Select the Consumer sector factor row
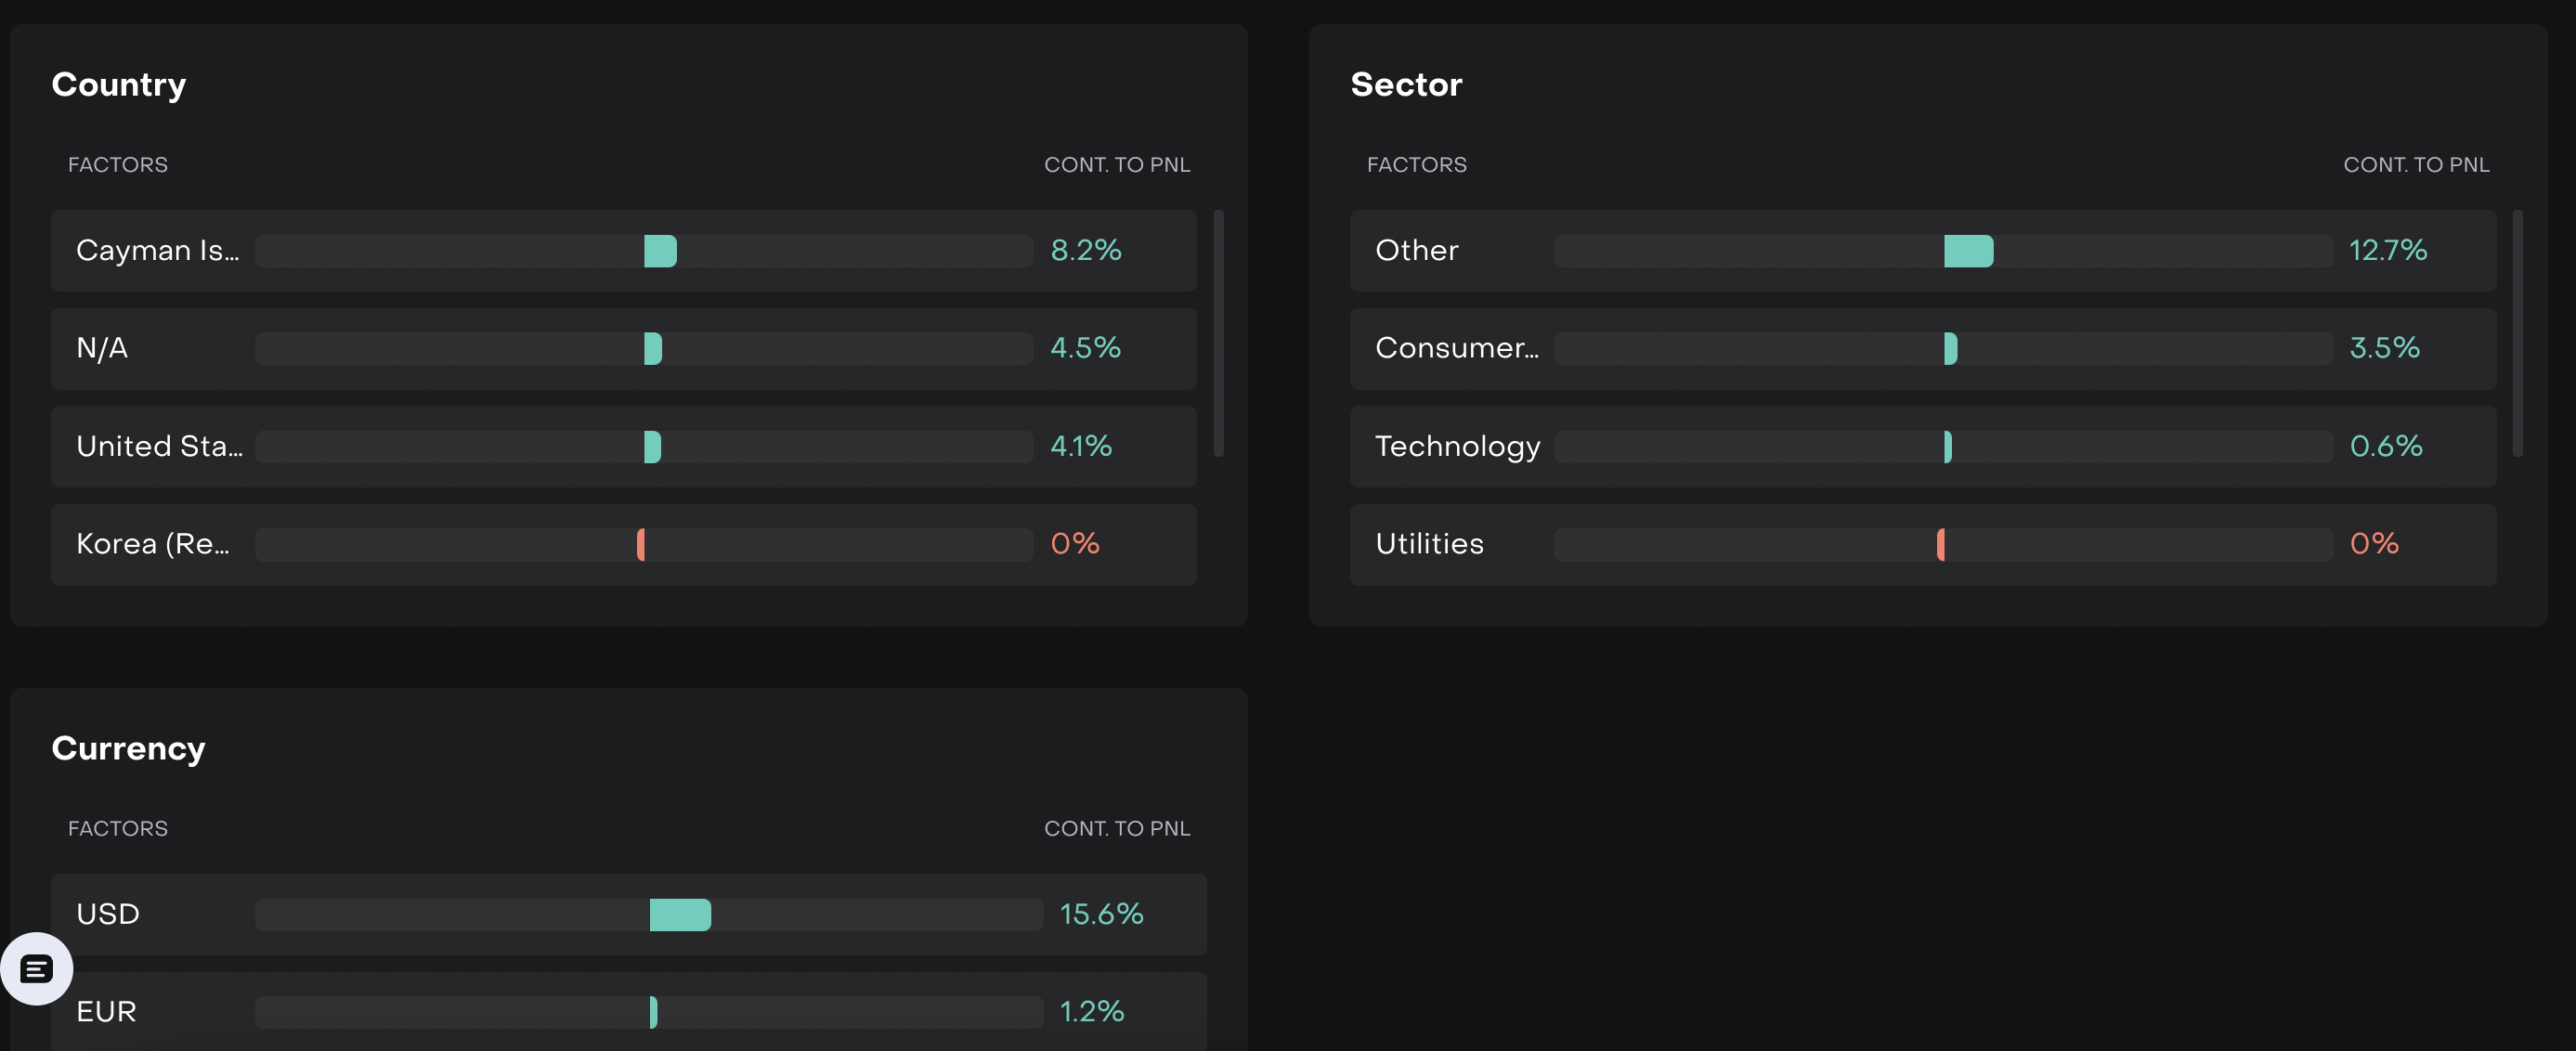Viewport: 2576px width, 1051px height. click(1456, 348)
